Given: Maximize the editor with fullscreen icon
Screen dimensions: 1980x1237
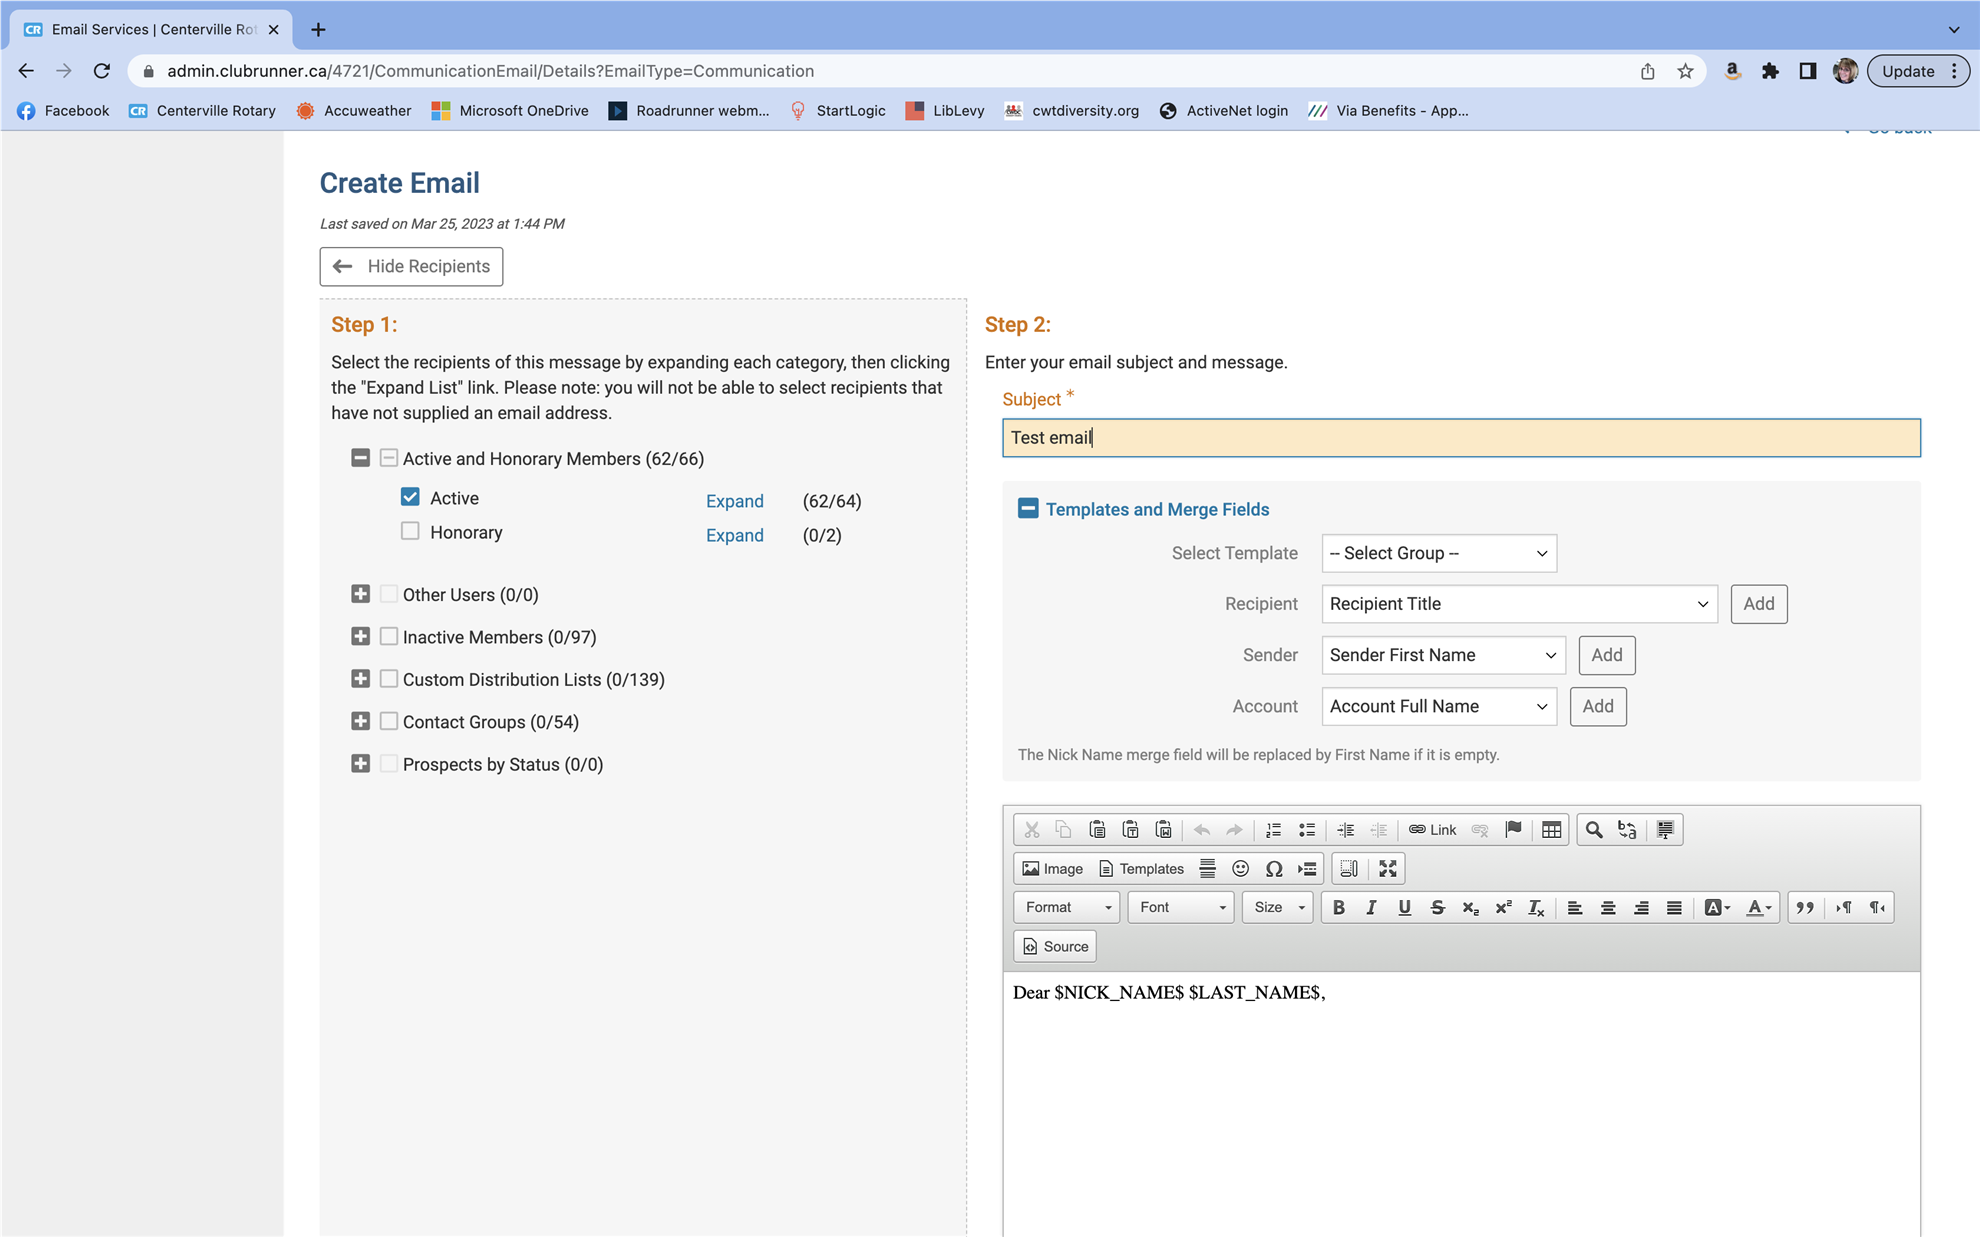Looking at the screenshot, I should pyautogui.click(x=1387, y=869).
